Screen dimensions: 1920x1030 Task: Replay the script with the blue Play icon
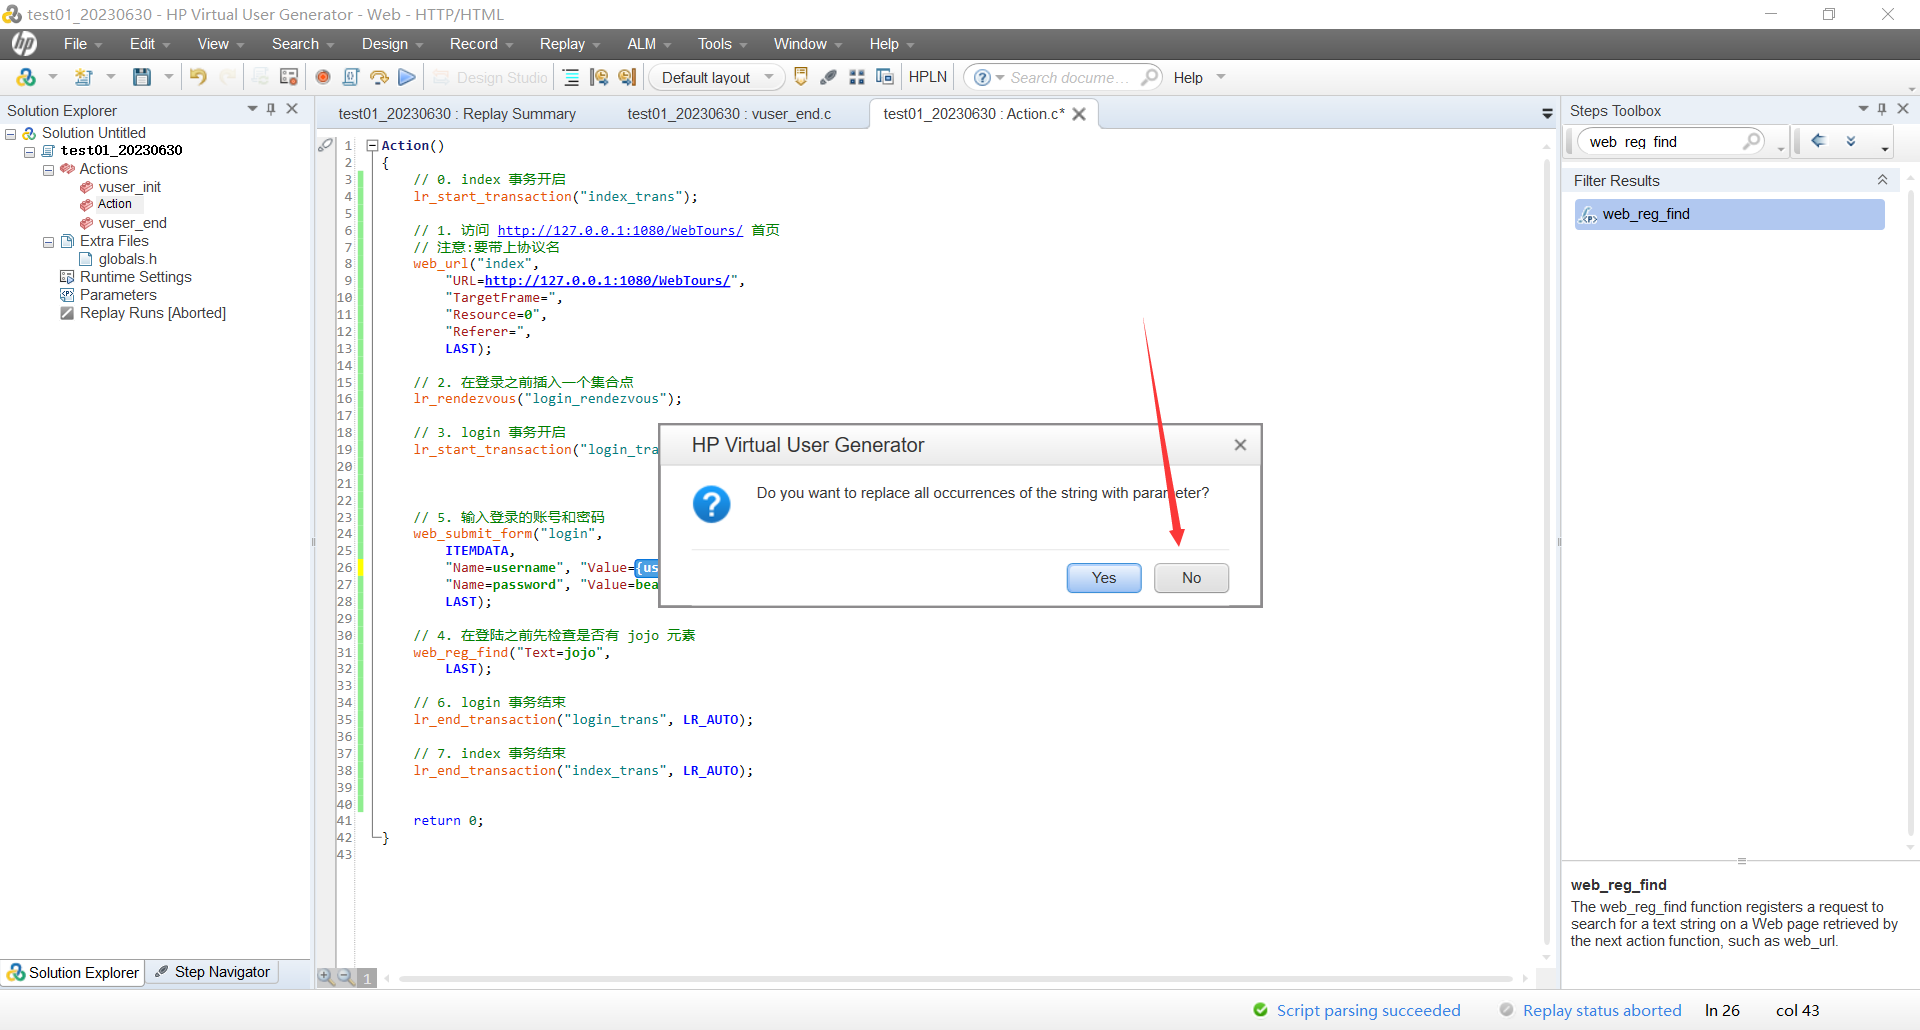tap(407, 77)
